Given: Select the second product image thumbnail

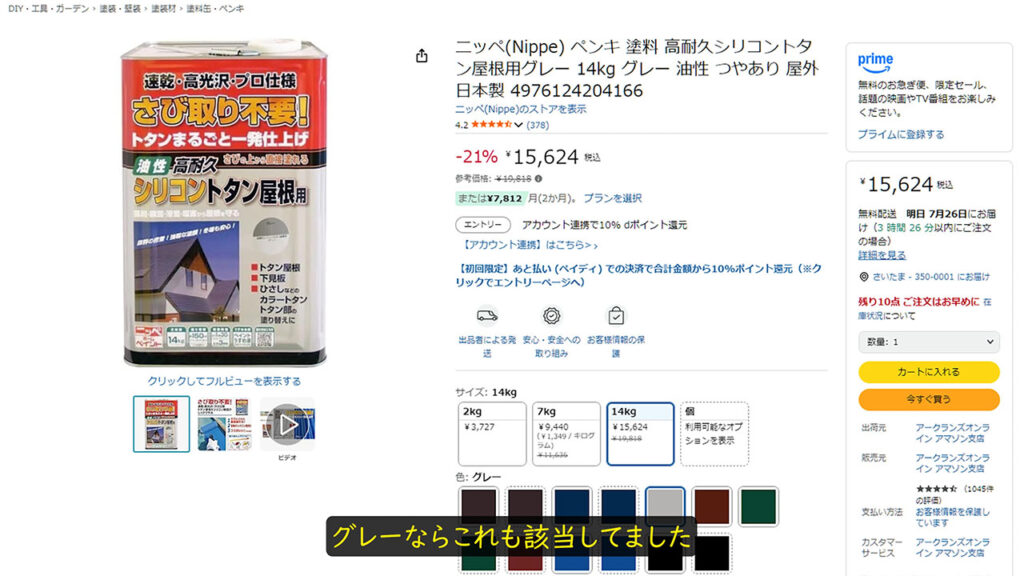Looking at the screenshot, I should tap(224, 424).
